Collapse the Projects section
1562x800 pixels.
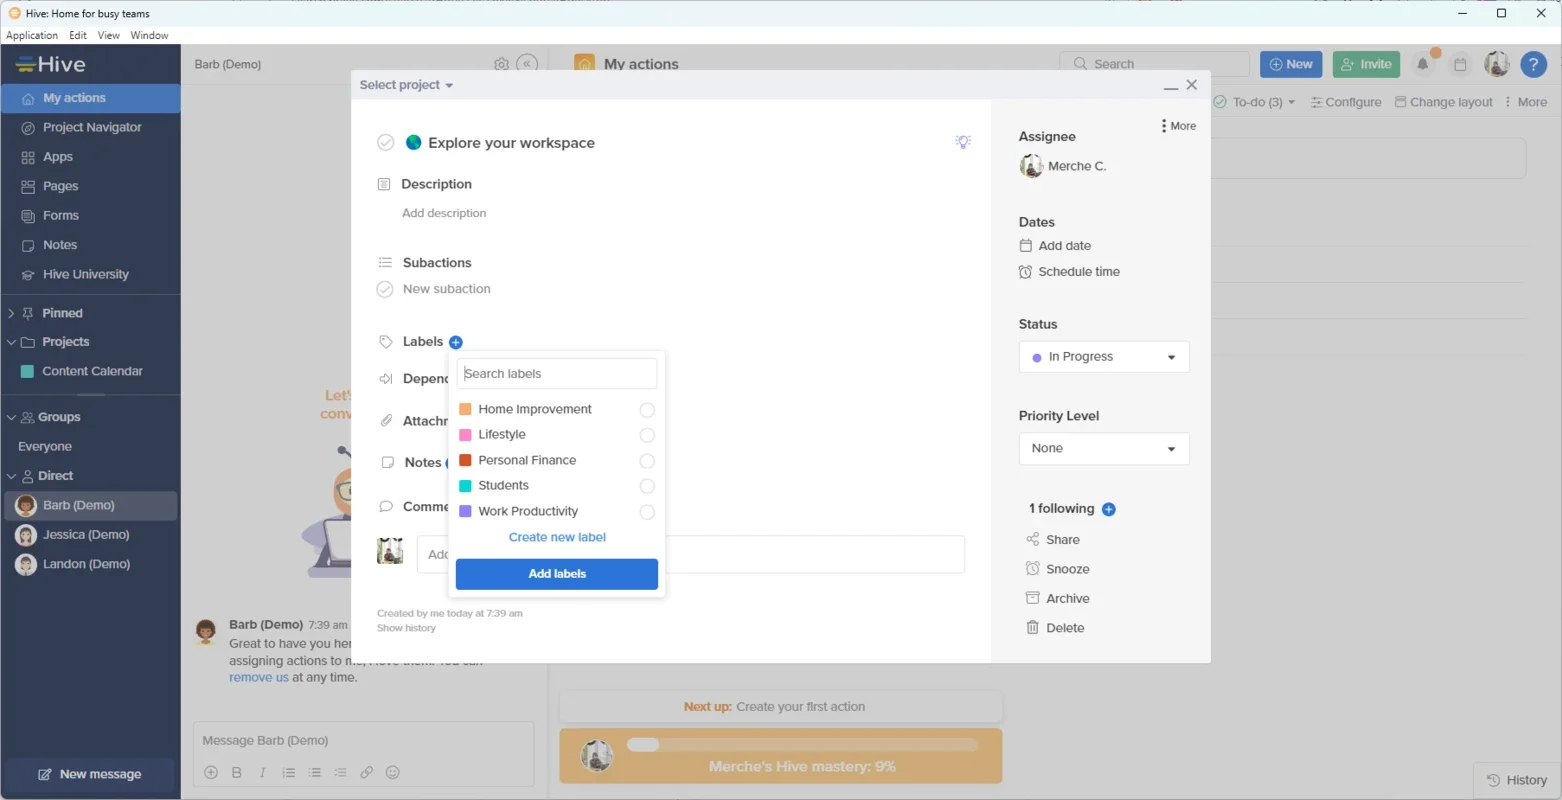click(x=11, y=342)
